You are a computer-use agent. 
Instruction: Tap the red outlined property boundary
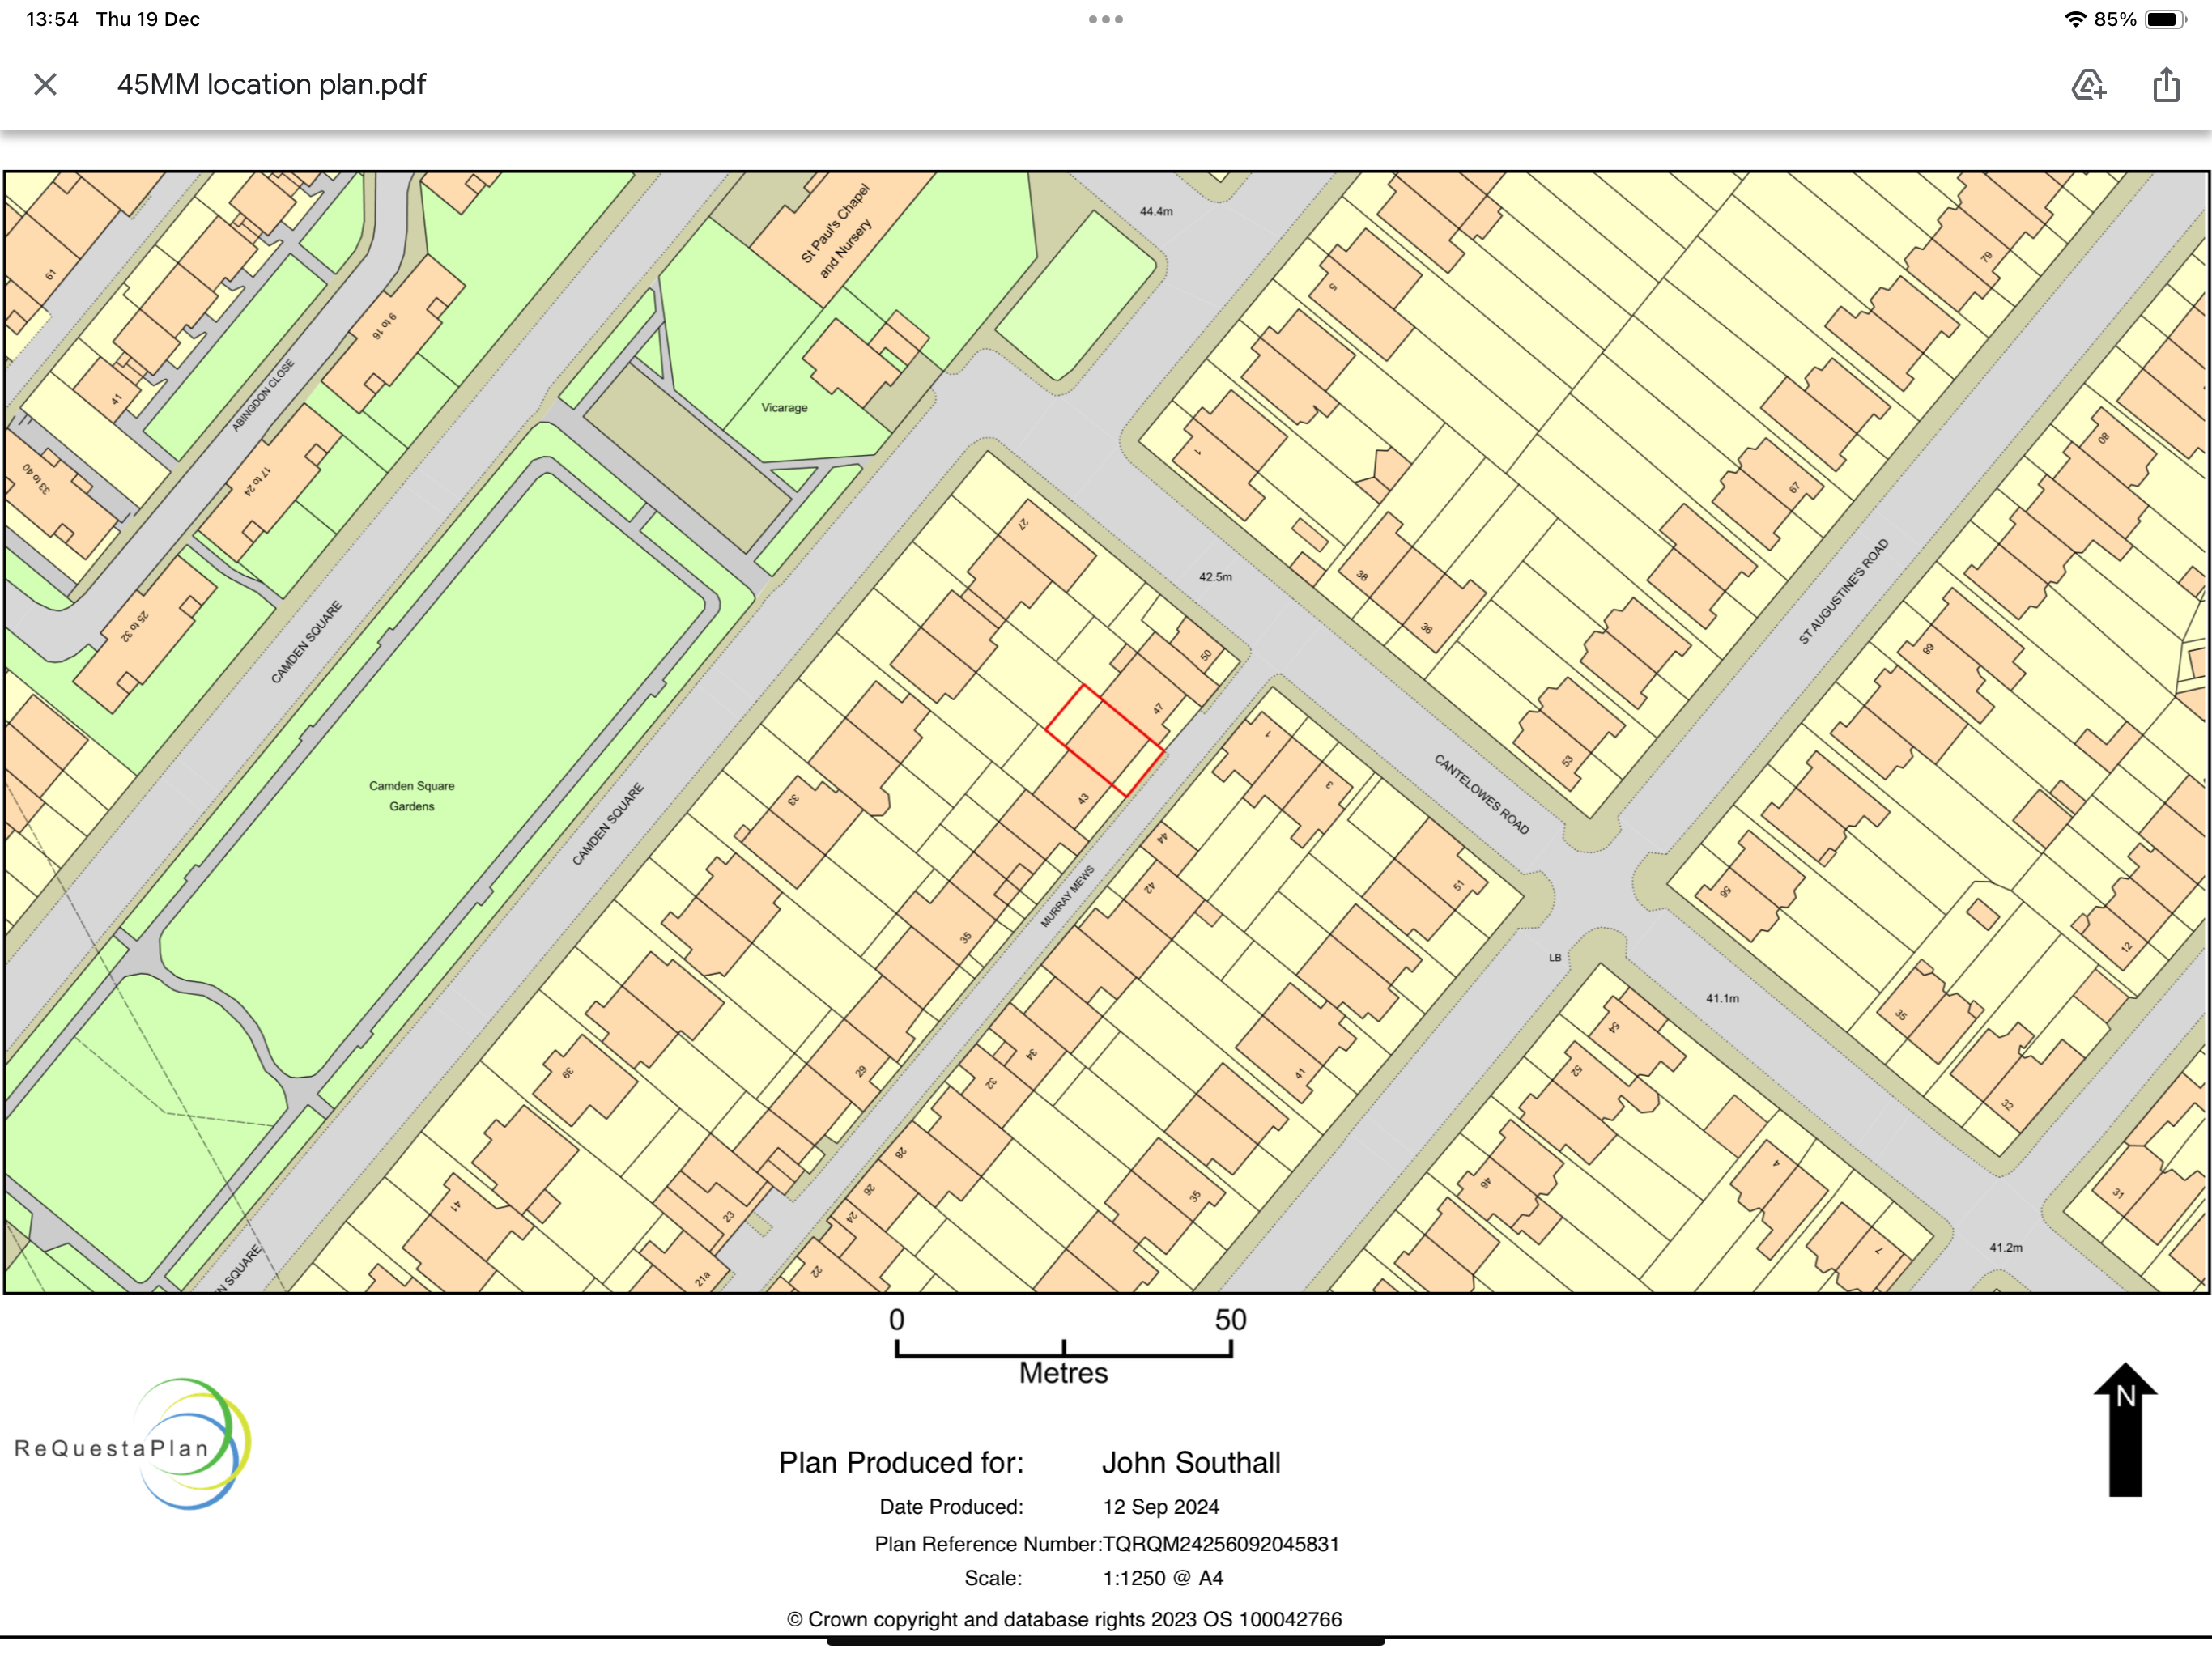1104,741
